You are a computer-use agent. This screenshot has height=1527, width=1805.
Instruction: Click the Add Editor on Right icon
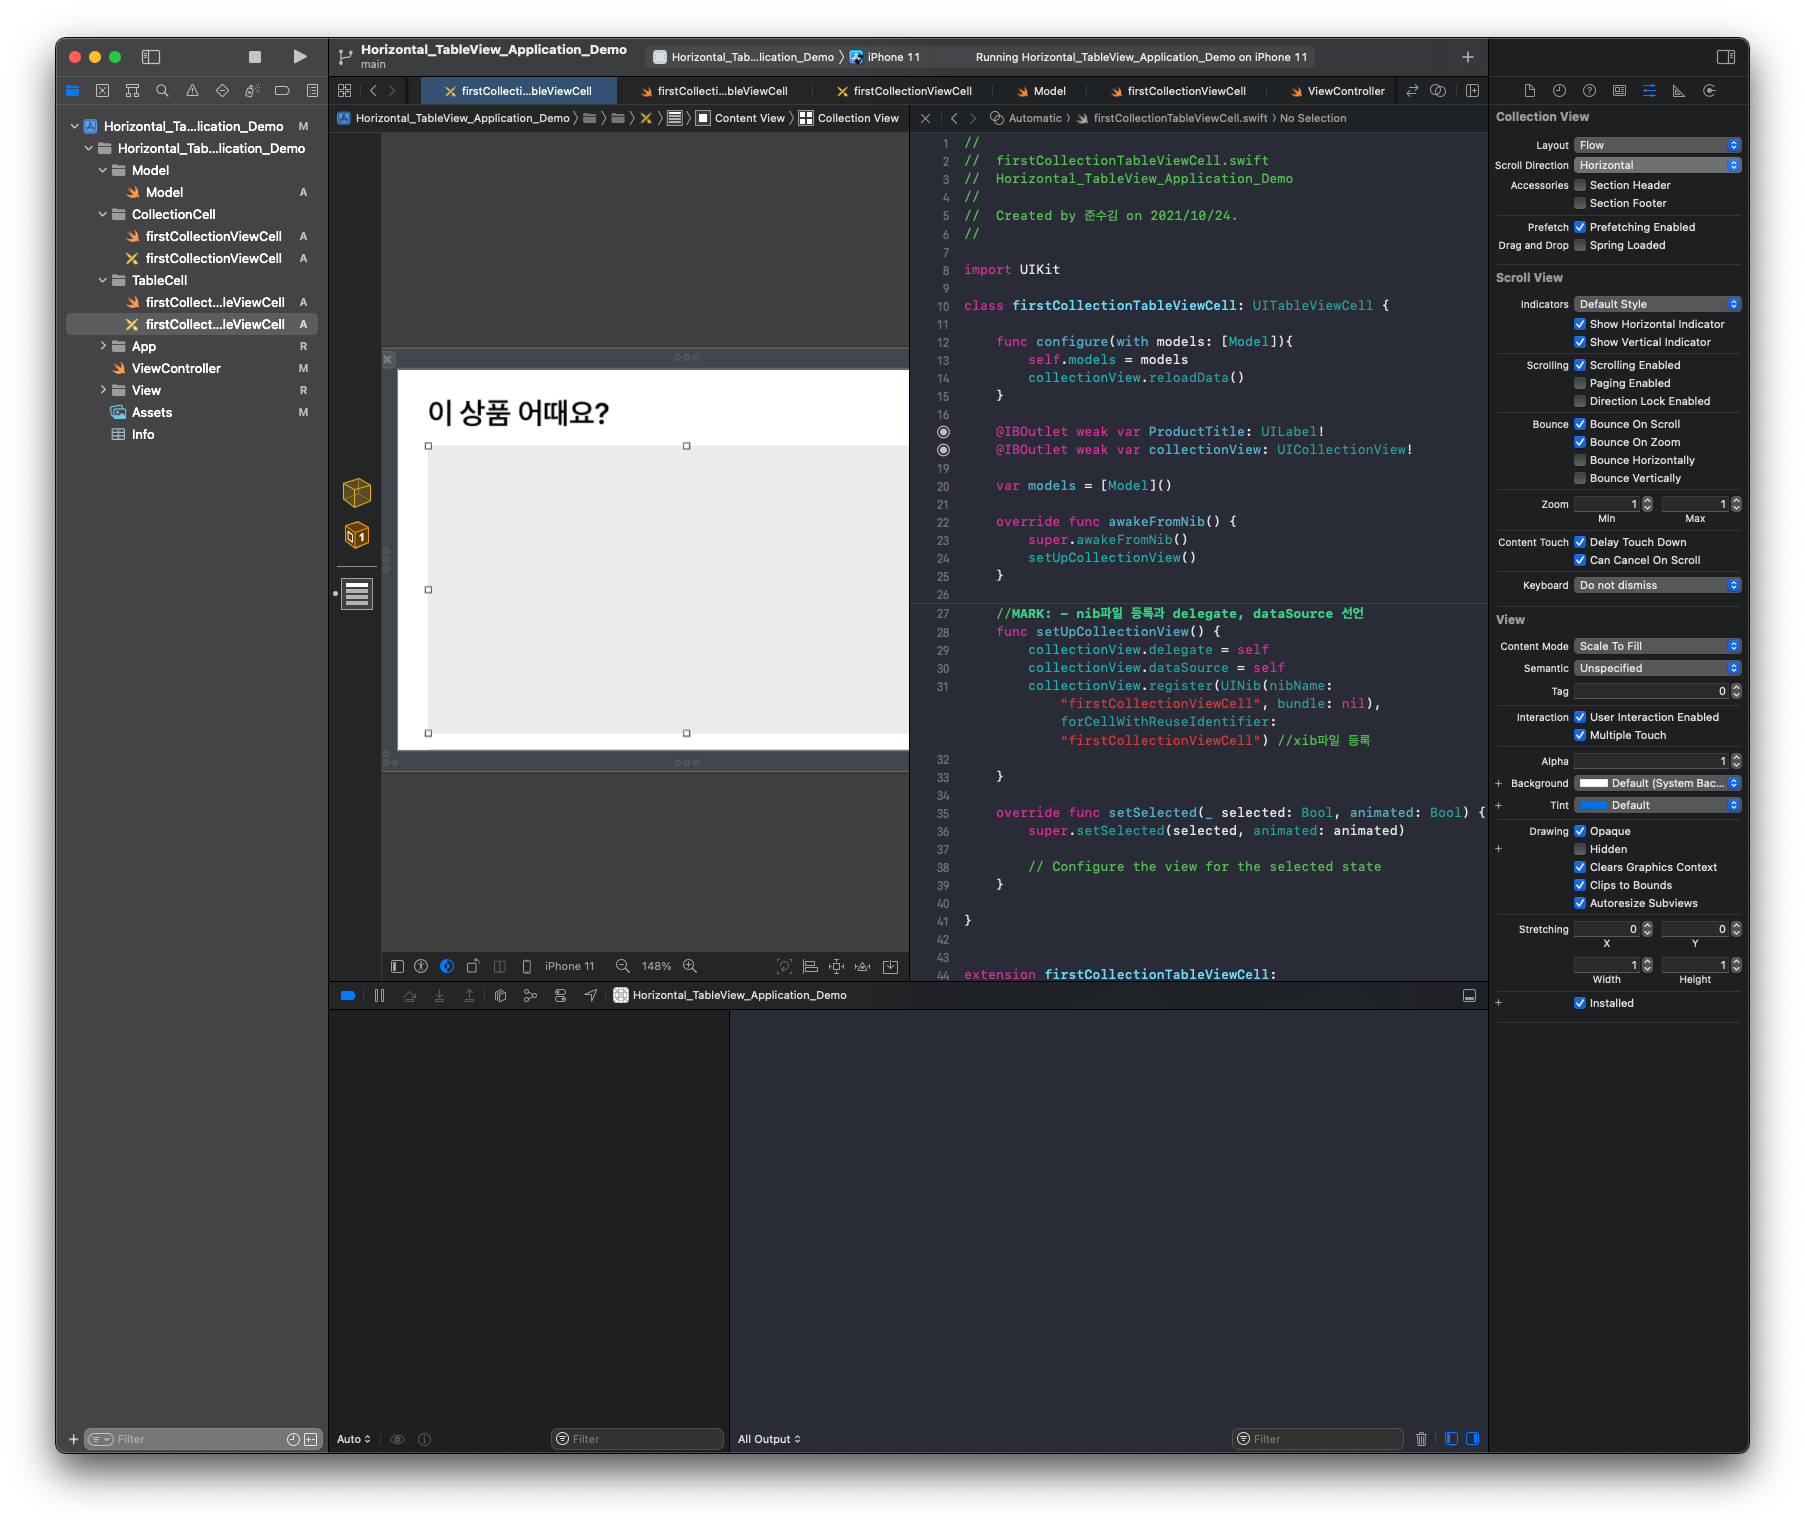pyautogui.click(x=1472, y=91)
